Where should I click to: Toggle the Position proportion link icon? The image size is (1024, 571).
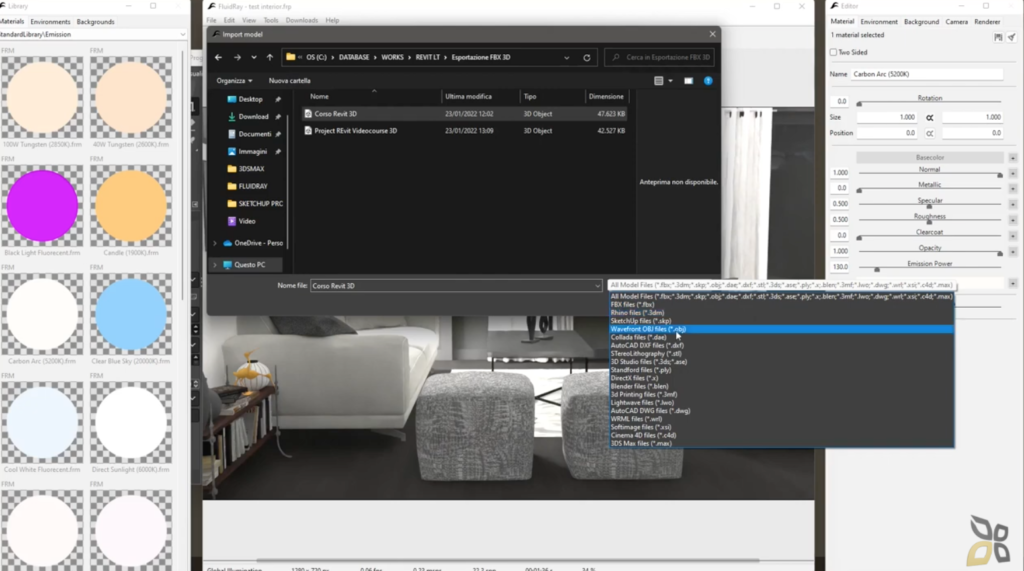pyautogui.click(x=929, y=133)
